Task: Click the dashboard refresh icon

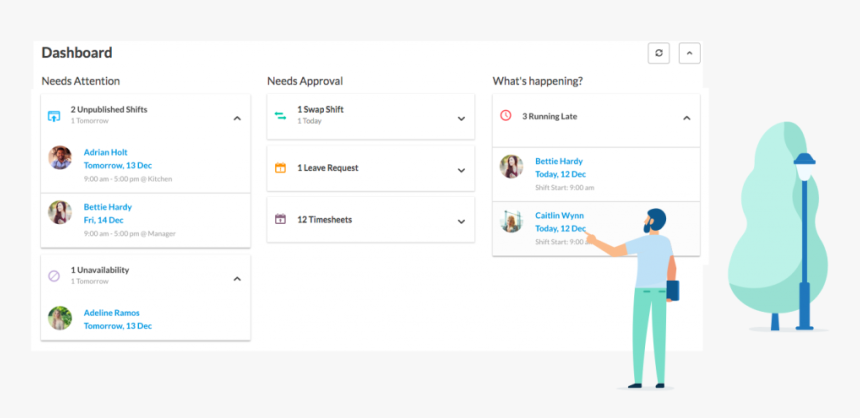Action: [x=658, y=54]
